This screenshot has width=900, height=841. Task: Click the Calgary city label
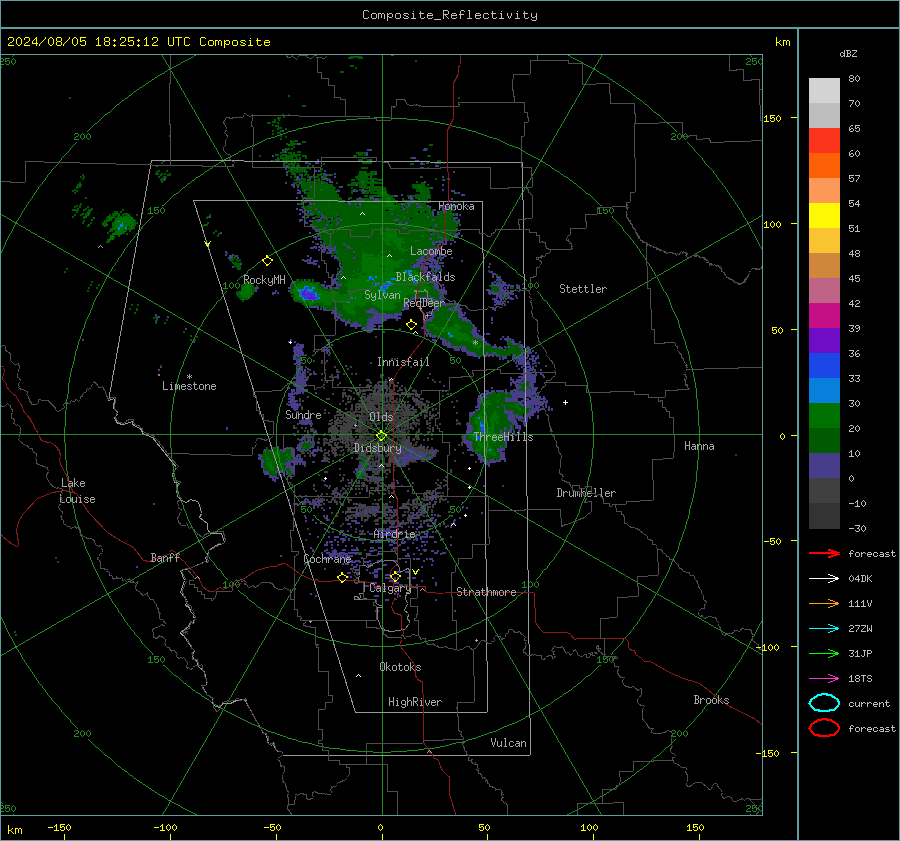coord(390,588)
